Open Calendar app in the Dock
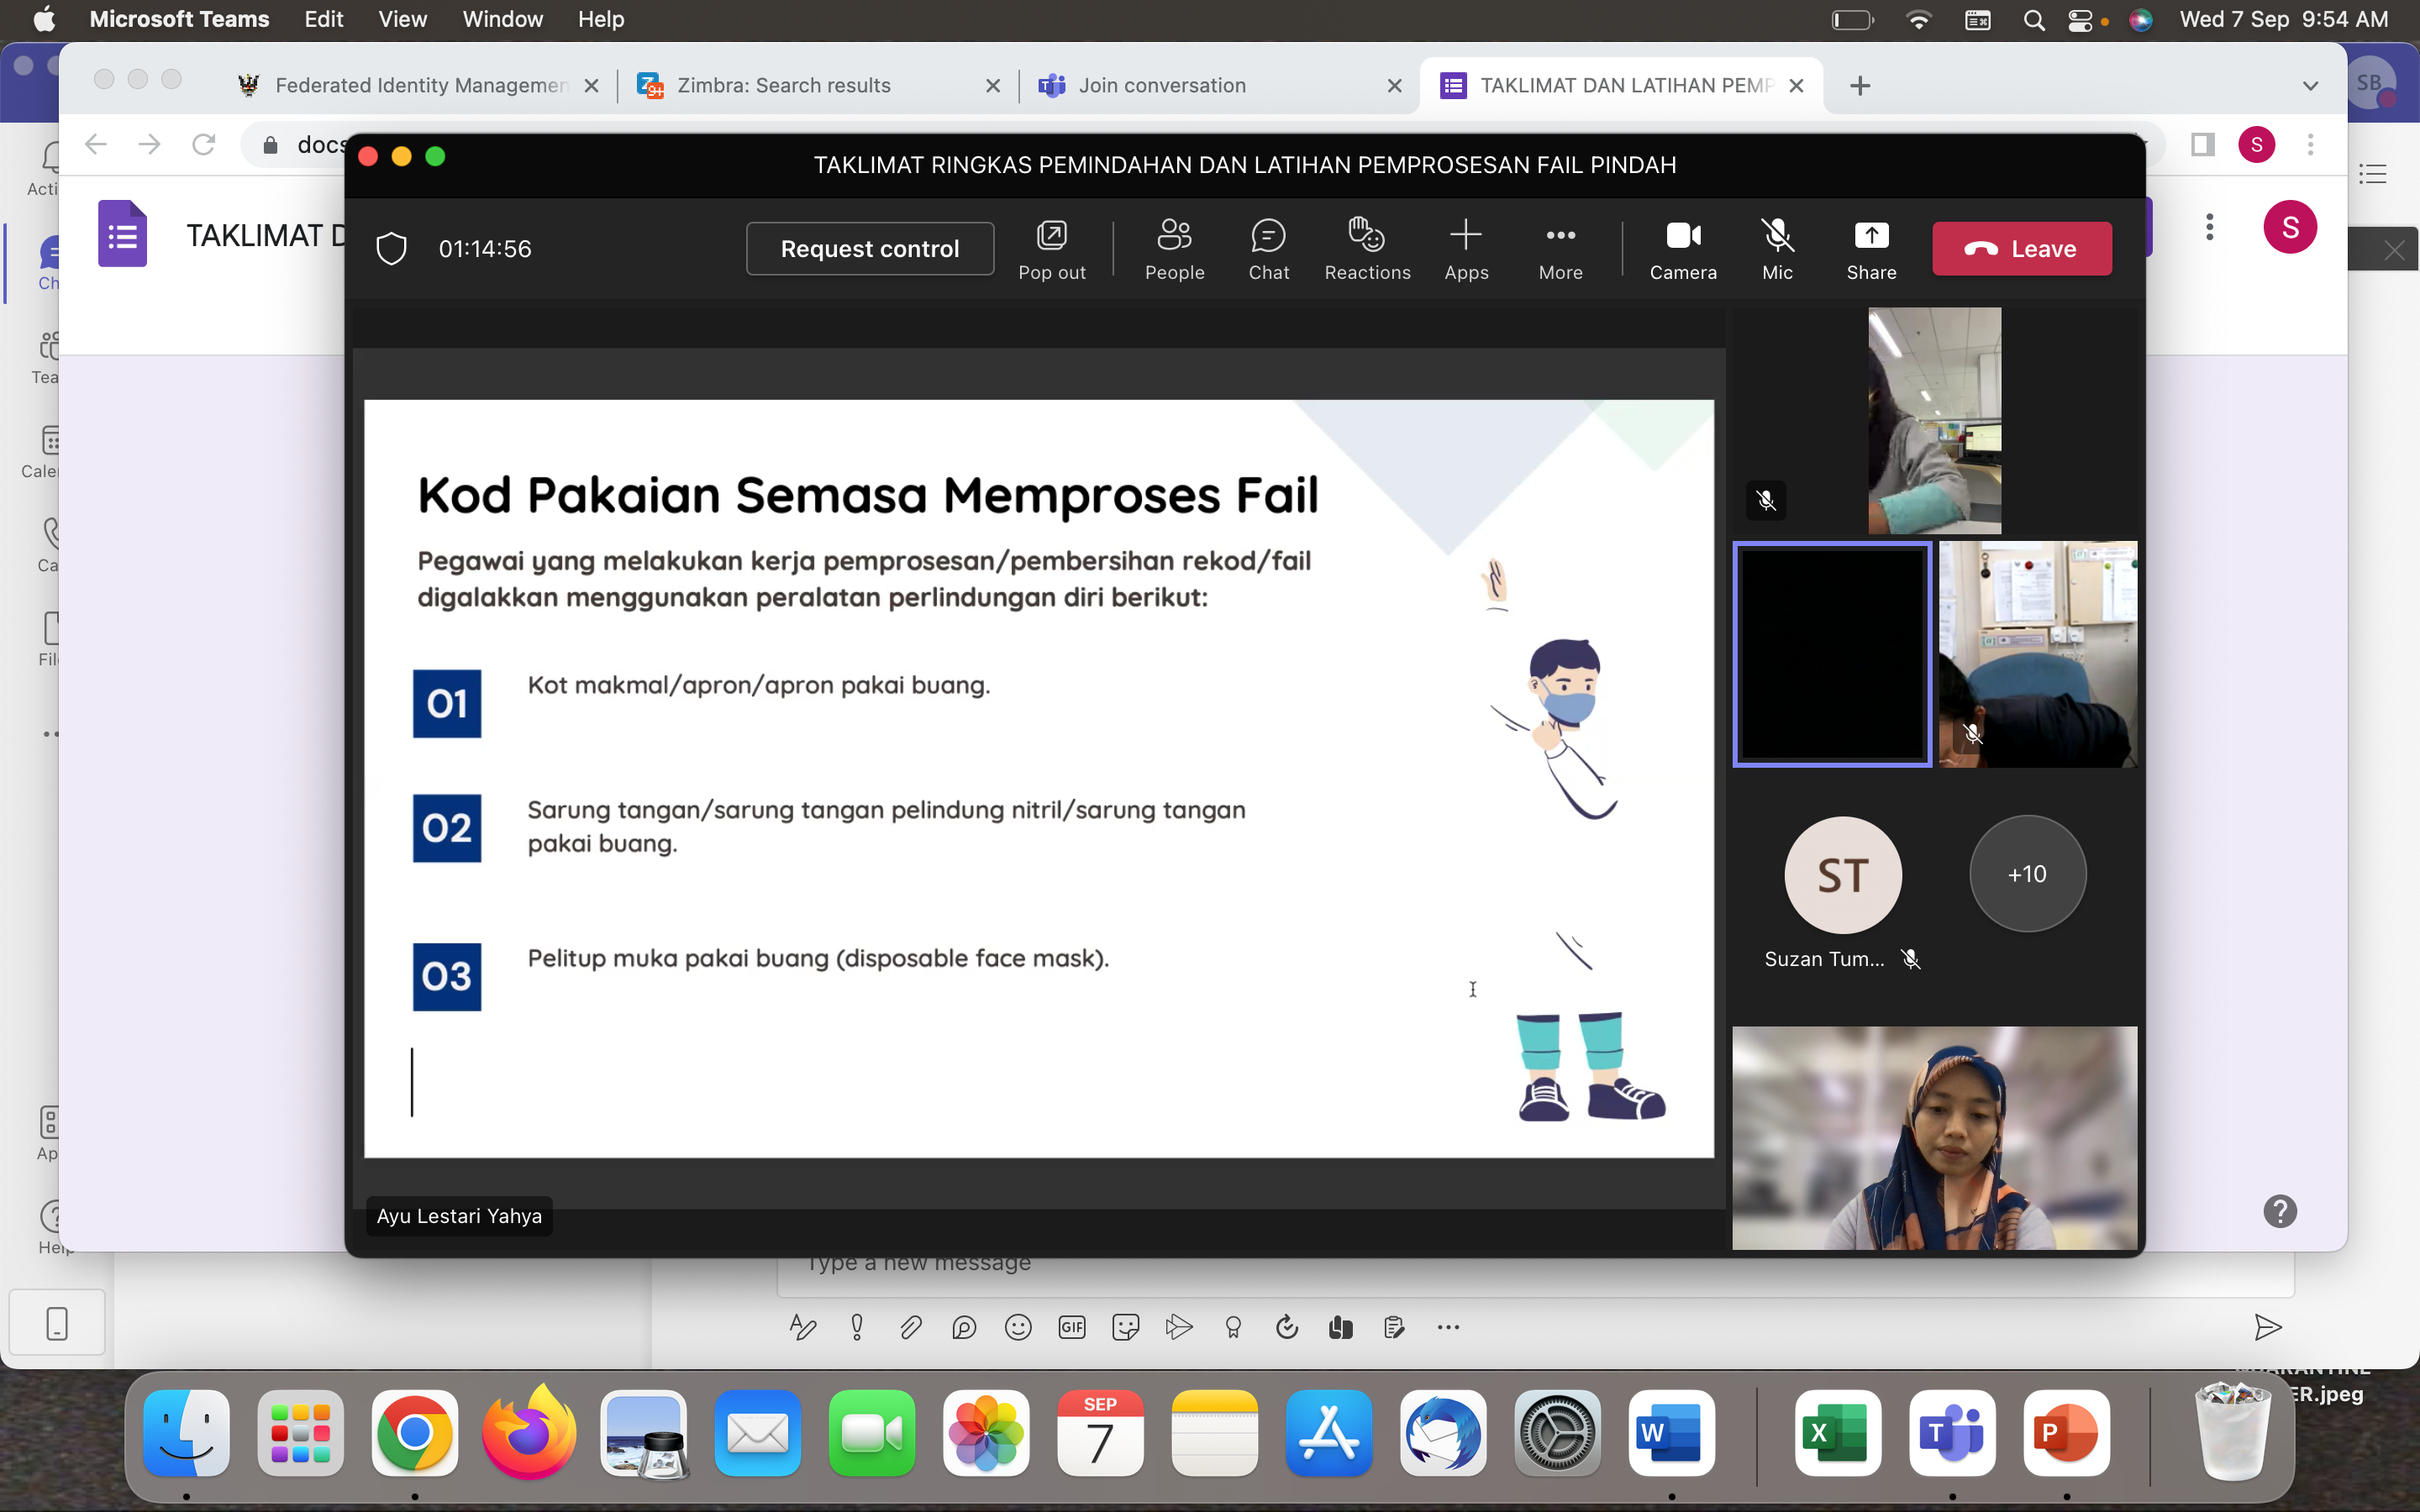 pyautogui.click(x=1100, y=1432)
